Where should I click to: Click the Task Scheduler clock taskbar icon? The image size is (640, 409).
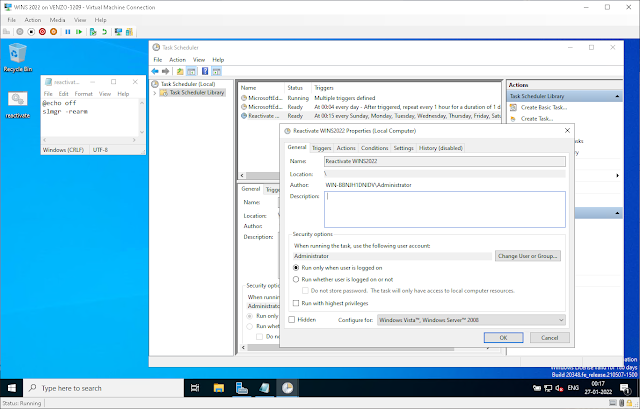[x=287, y=388]
